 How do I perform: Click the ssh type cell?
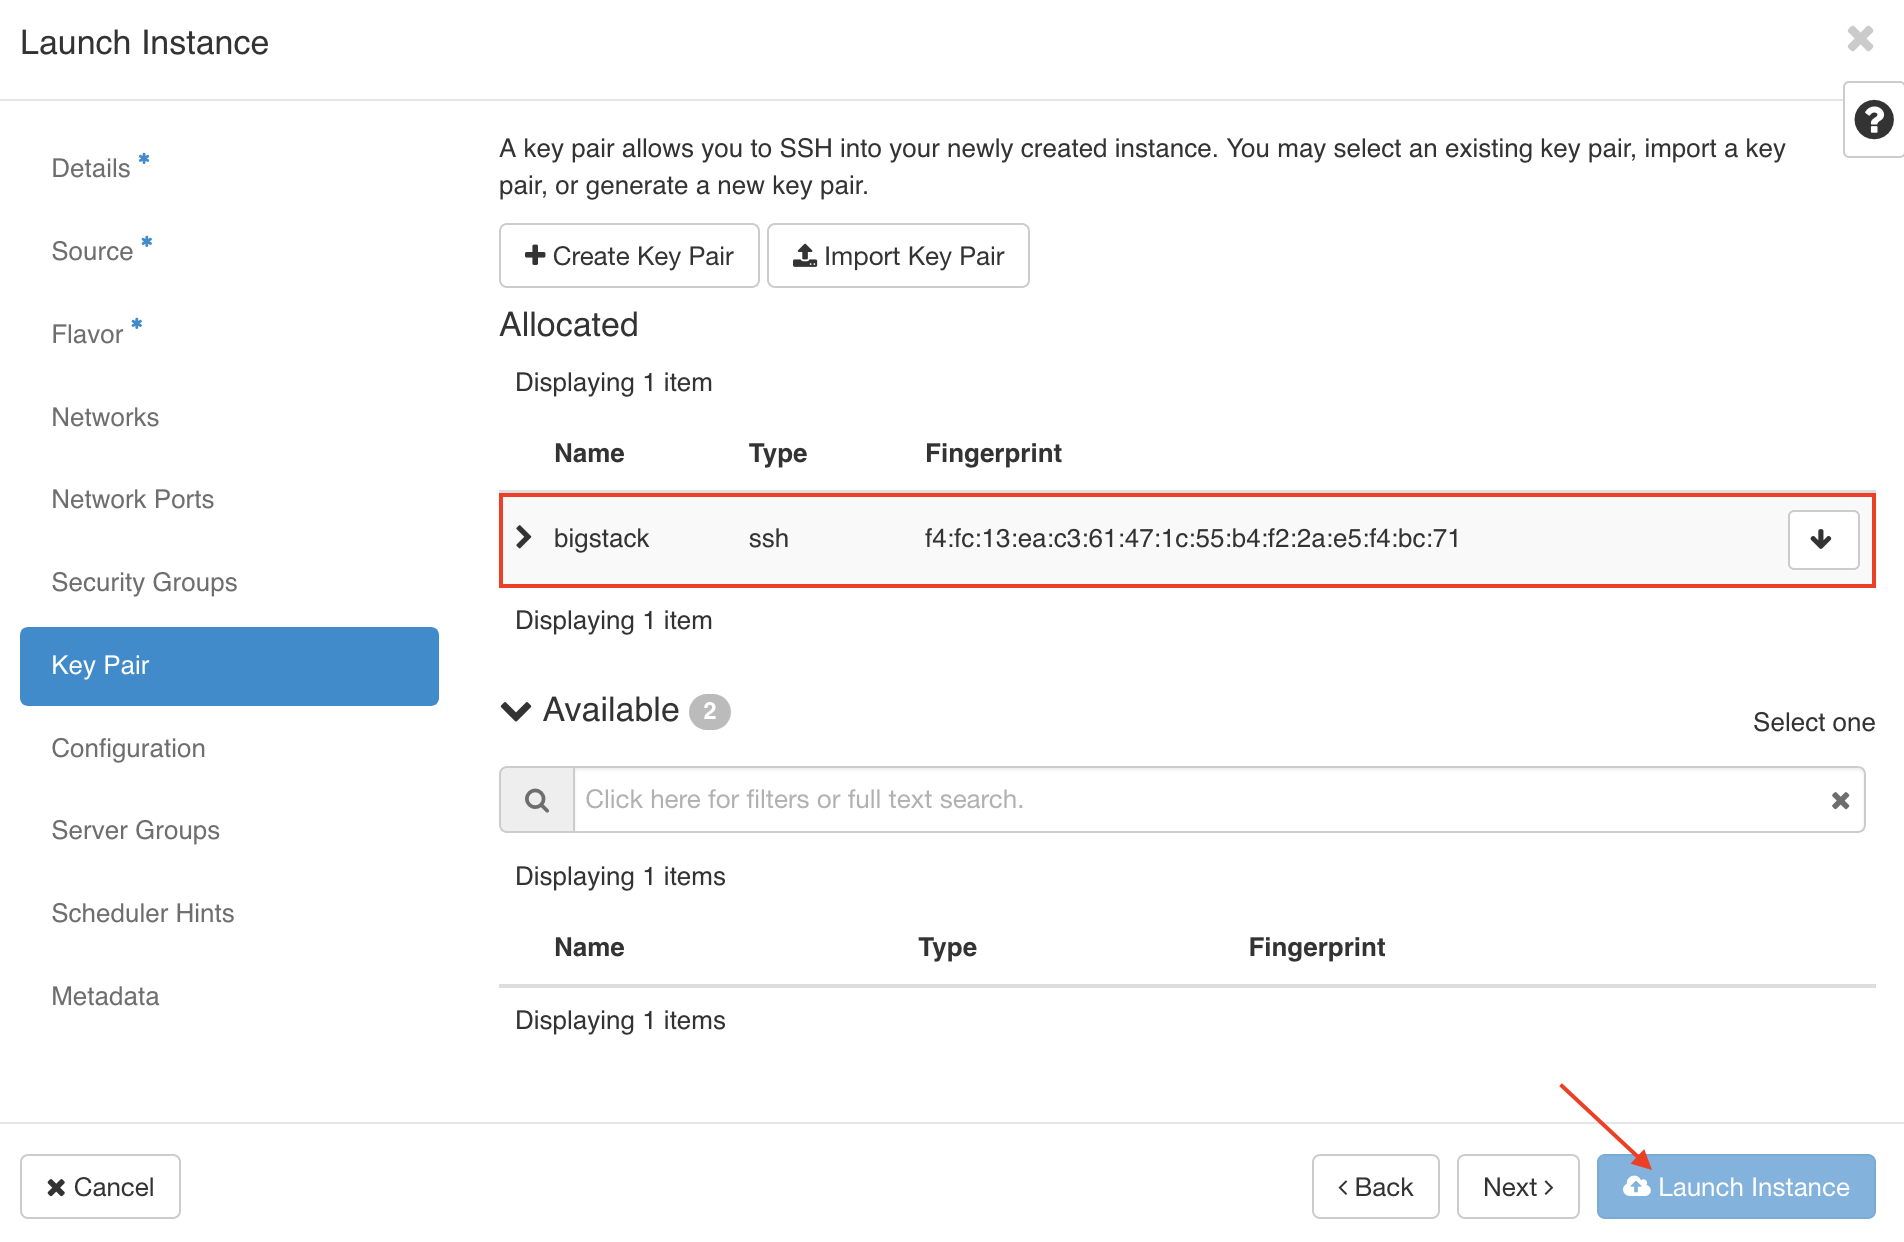tap(768, 539)
